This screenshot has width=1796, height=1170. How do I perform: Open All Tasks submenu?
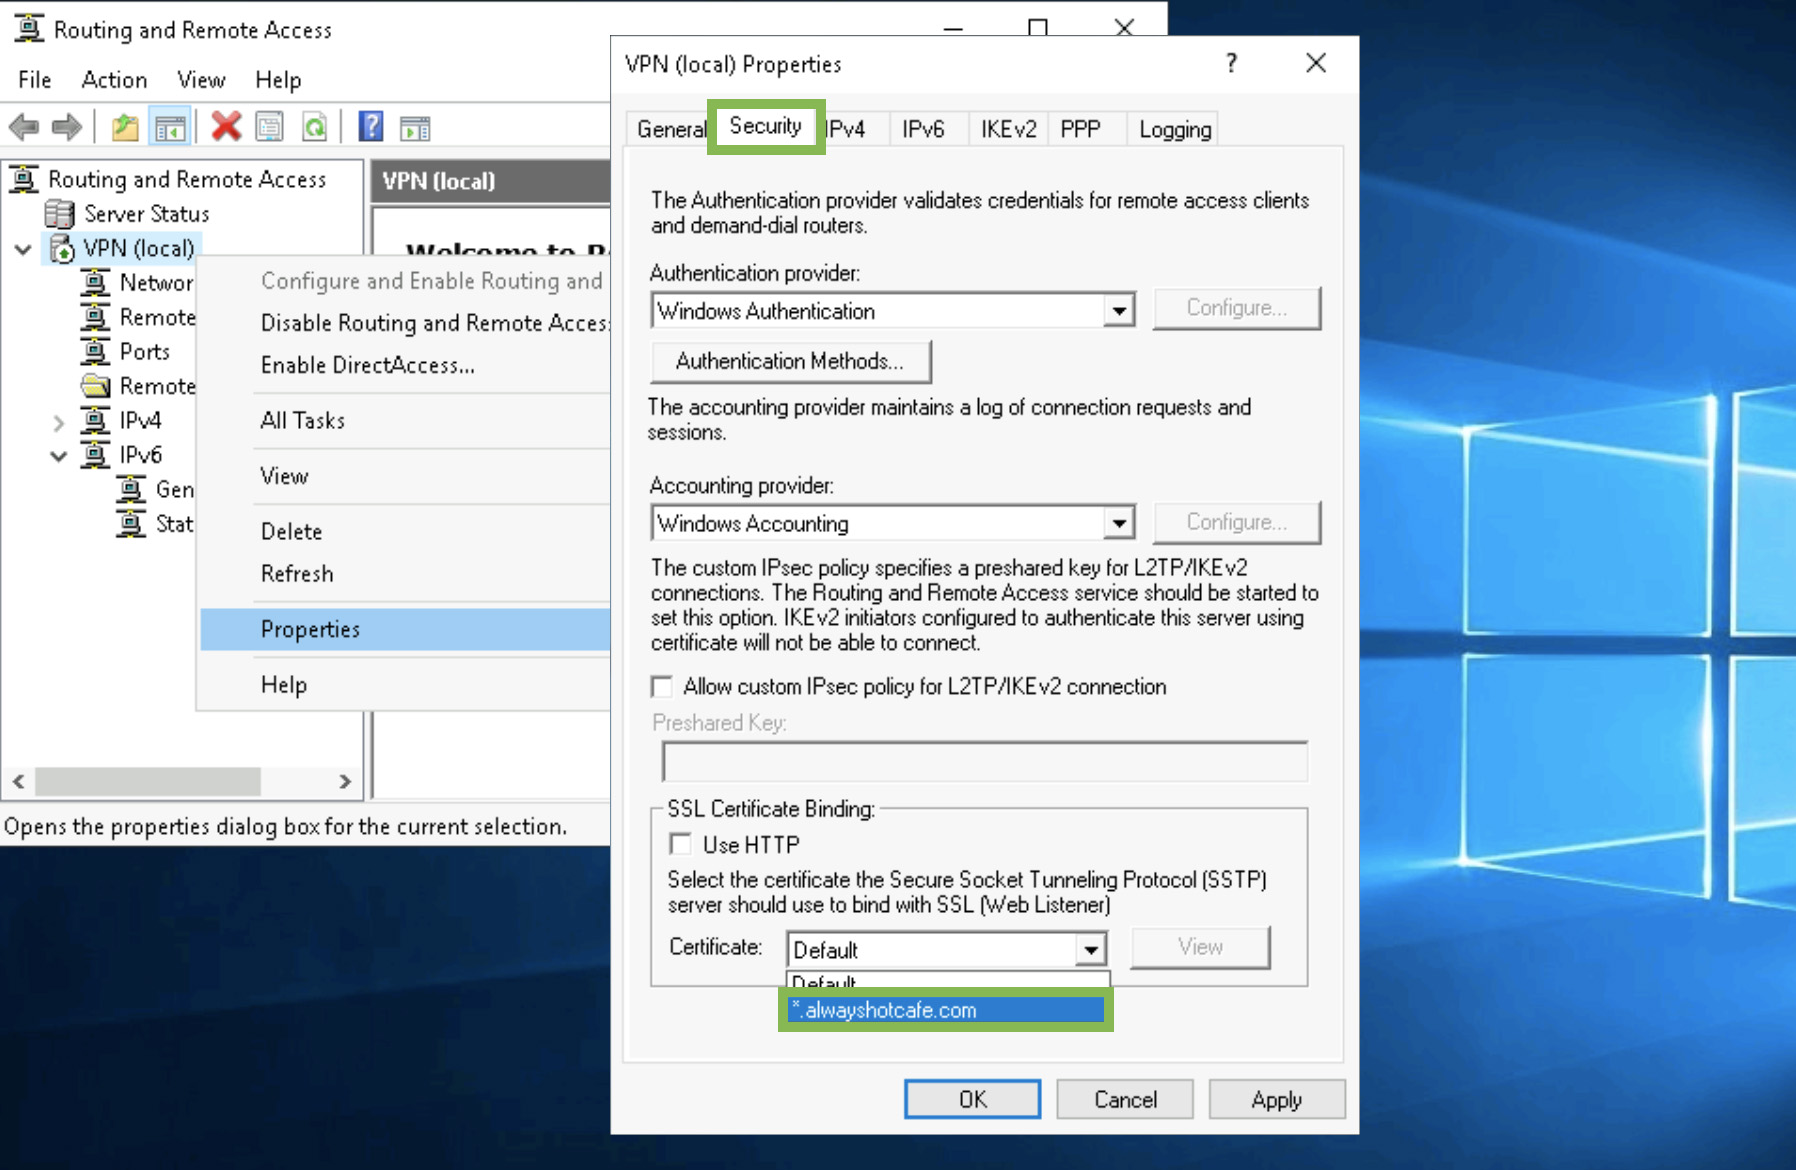[405, 420]
